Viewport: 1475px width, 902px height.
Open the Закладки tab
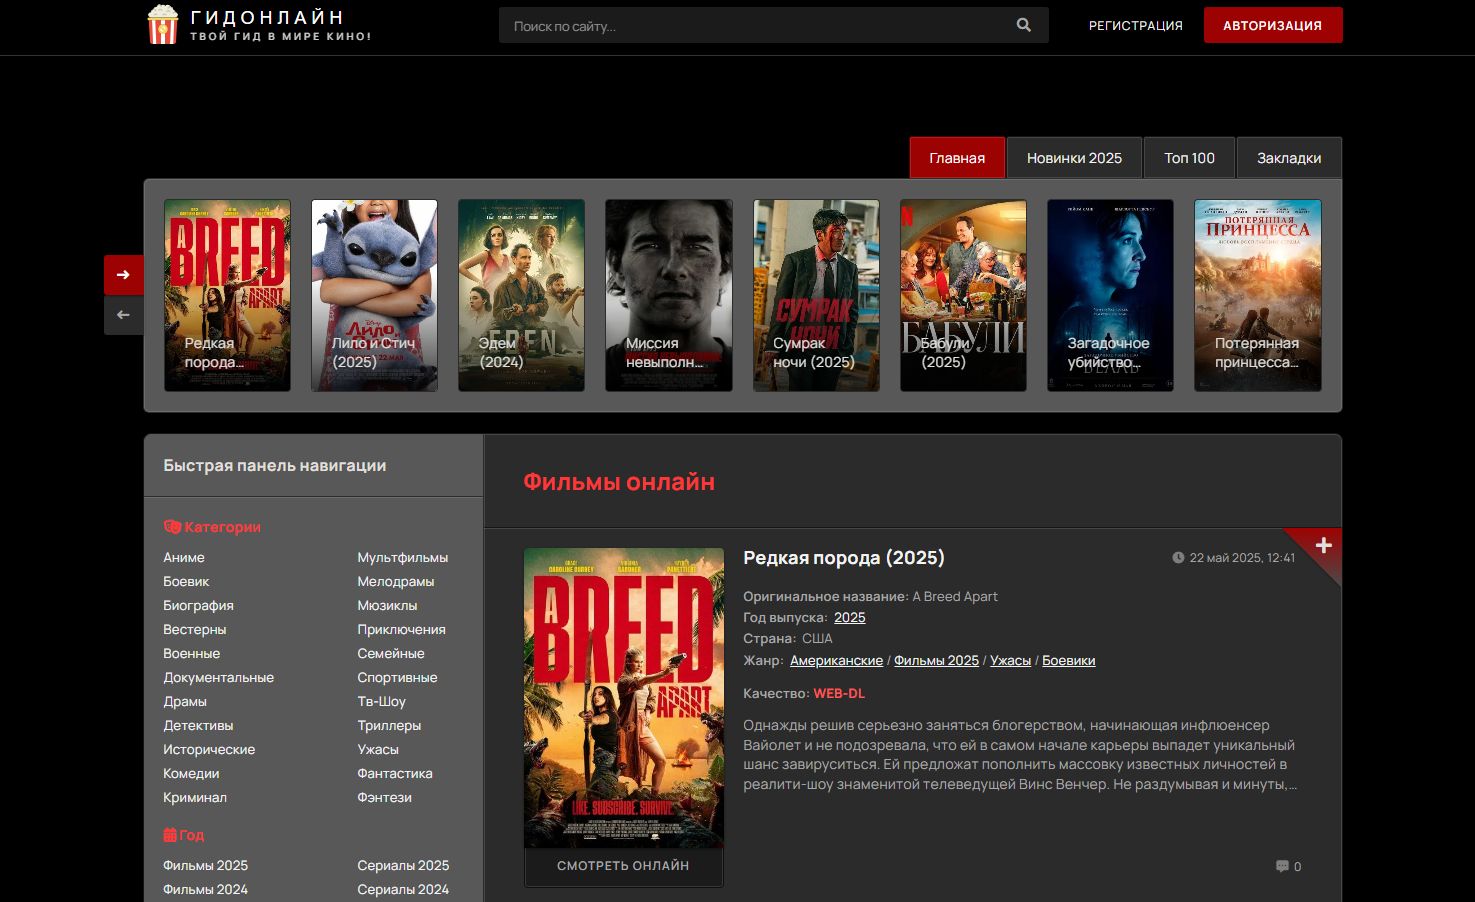pyautogui.click(x=1289, y=158)
